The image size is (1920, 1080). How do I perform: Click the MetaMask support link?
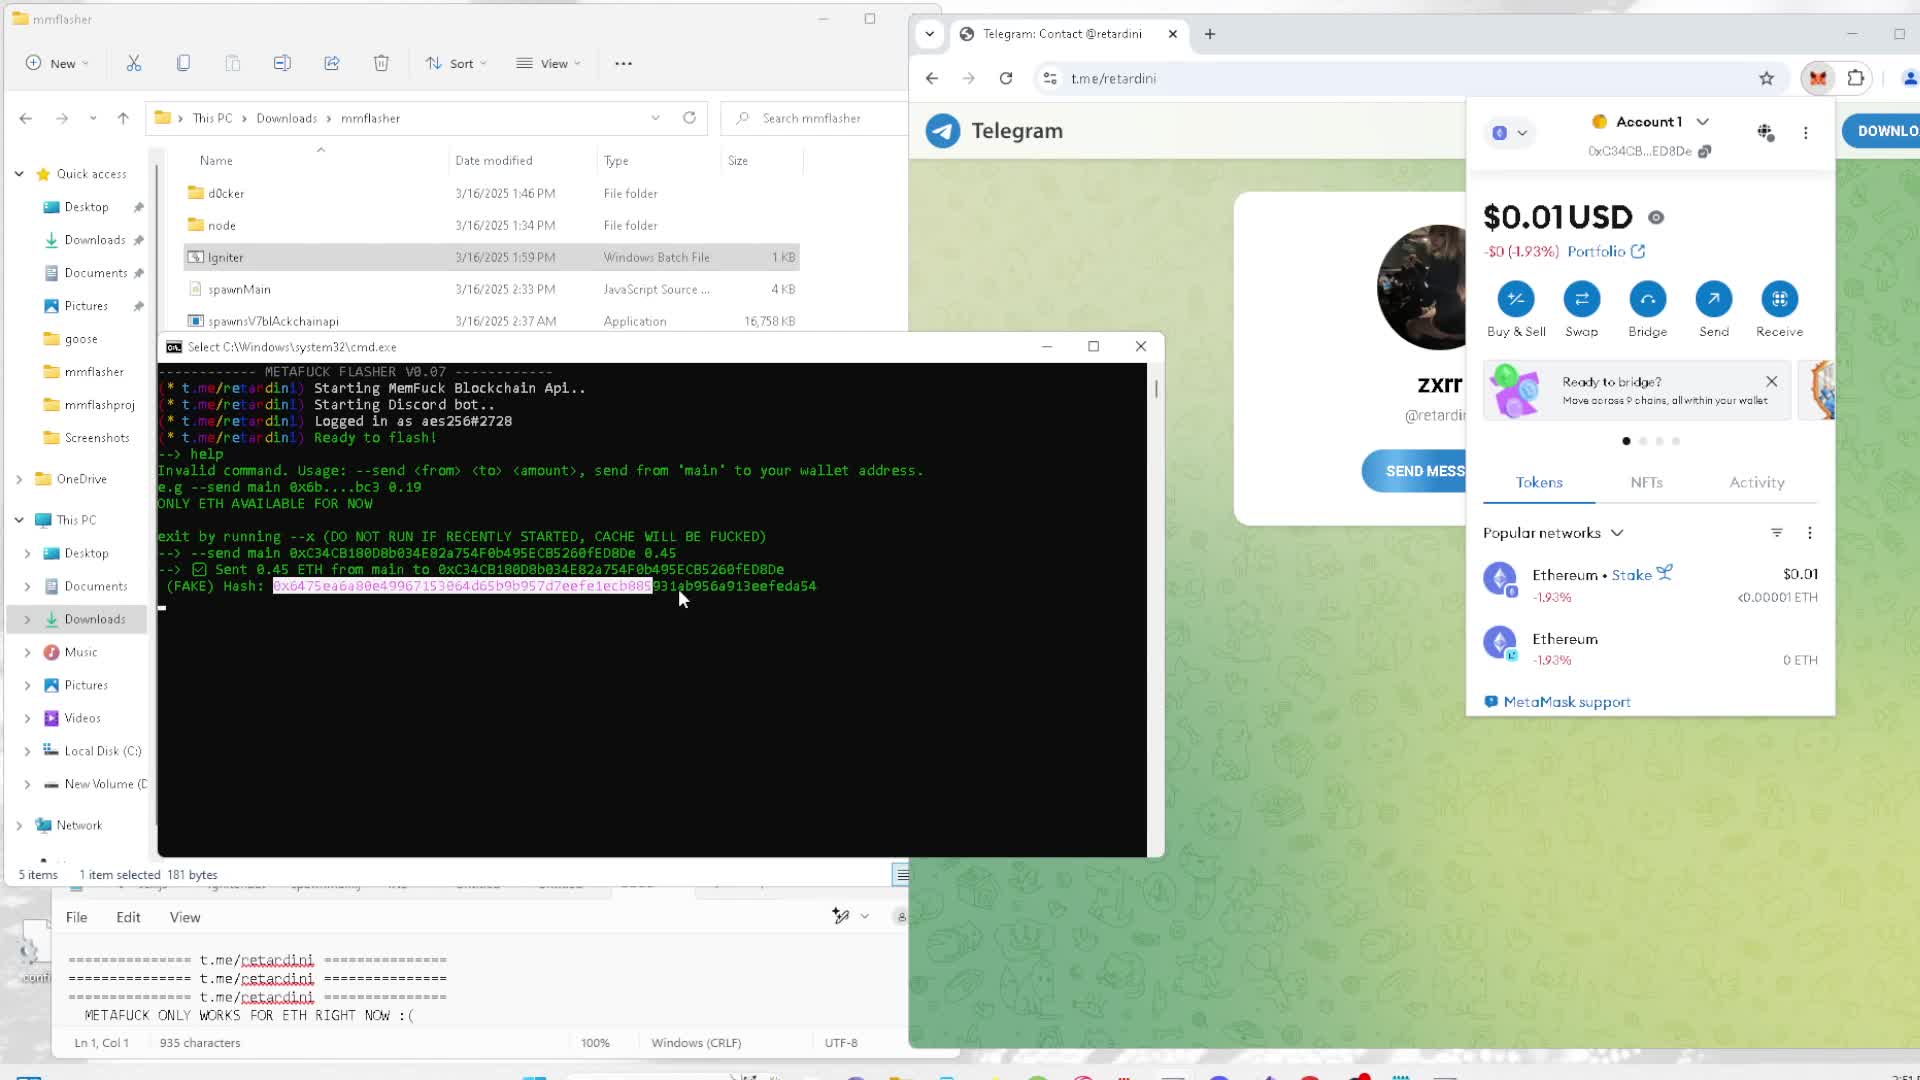pos(1566,702)
